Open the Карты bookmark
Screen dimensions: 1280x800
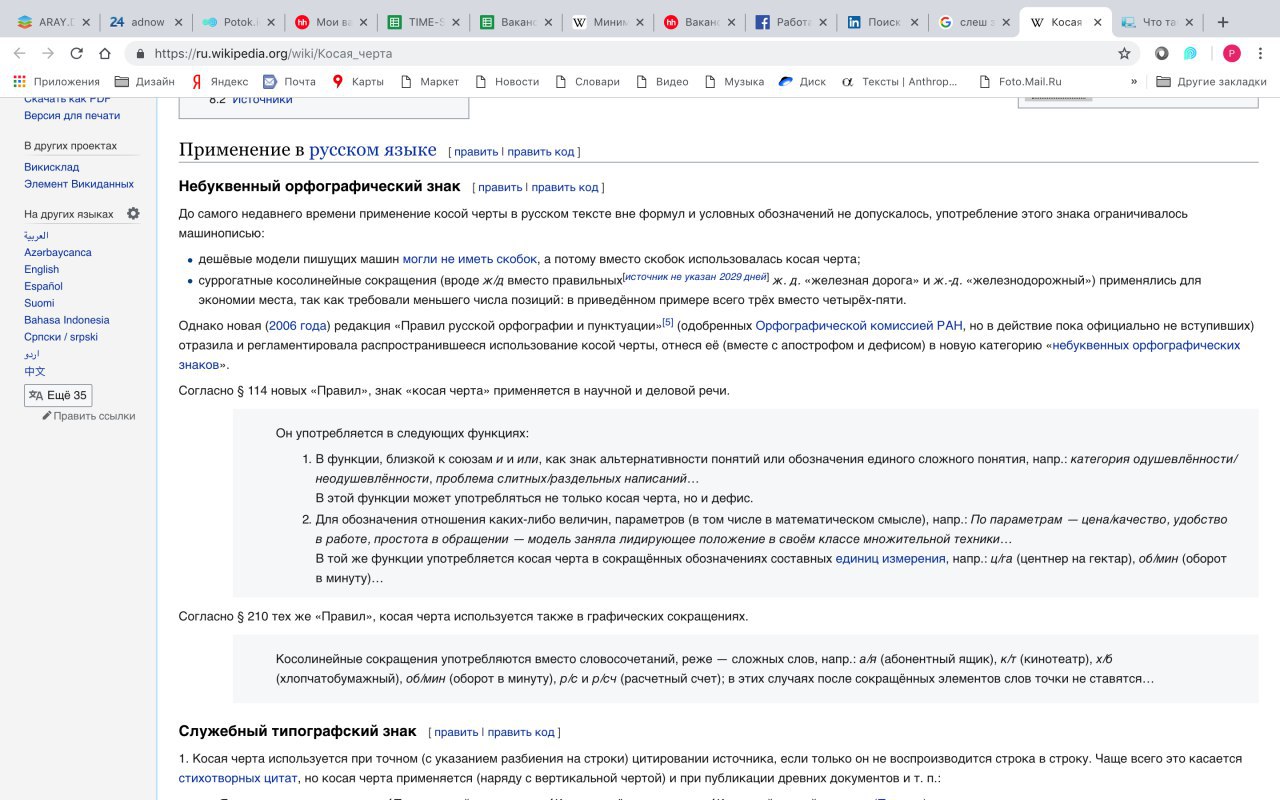[358, 81]
